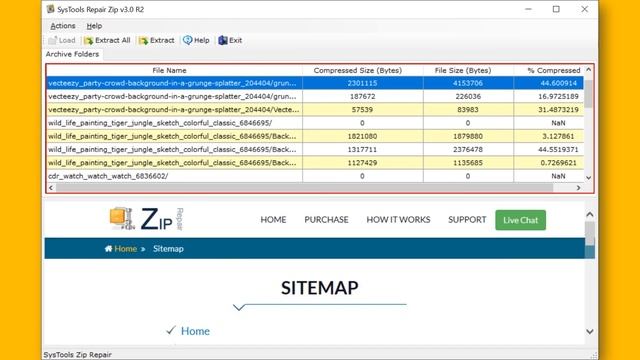Viewport: 640px width, 360px height.
Task: Click the green Live Chat button
Action: [520, 220]
